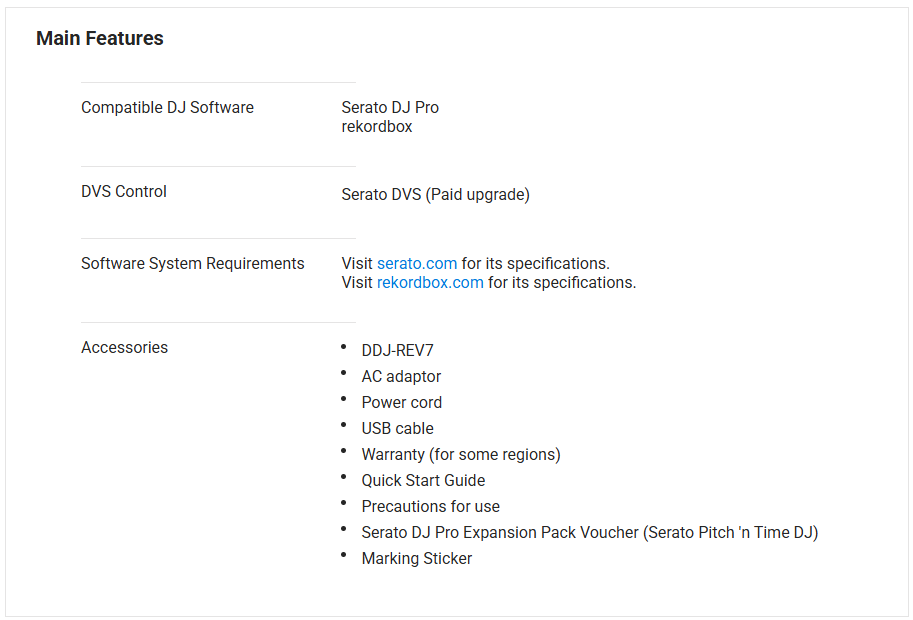This screenshot has width=913, height=620.
Task: Open the serato.com link
Action: pyautogui.click(x=417, y=264)
